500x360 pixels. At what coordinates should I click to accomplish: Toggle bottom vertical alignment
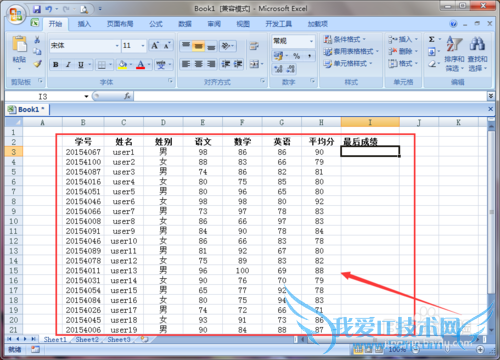tap(211, 46)
